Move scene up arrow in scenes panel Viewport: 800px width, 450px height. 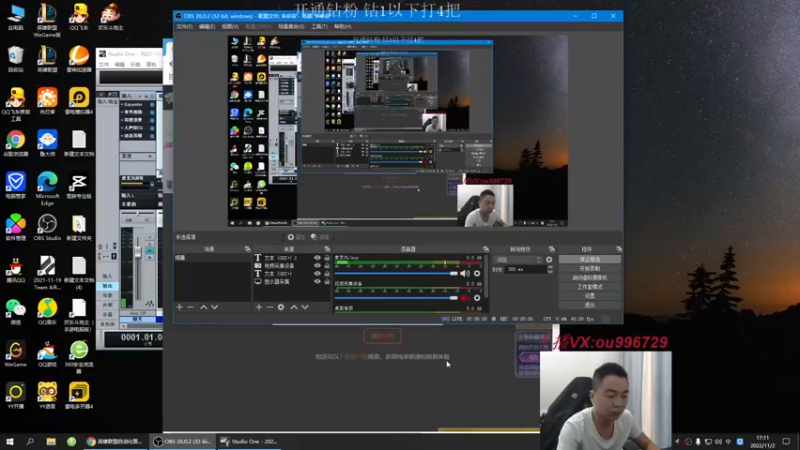204,307
